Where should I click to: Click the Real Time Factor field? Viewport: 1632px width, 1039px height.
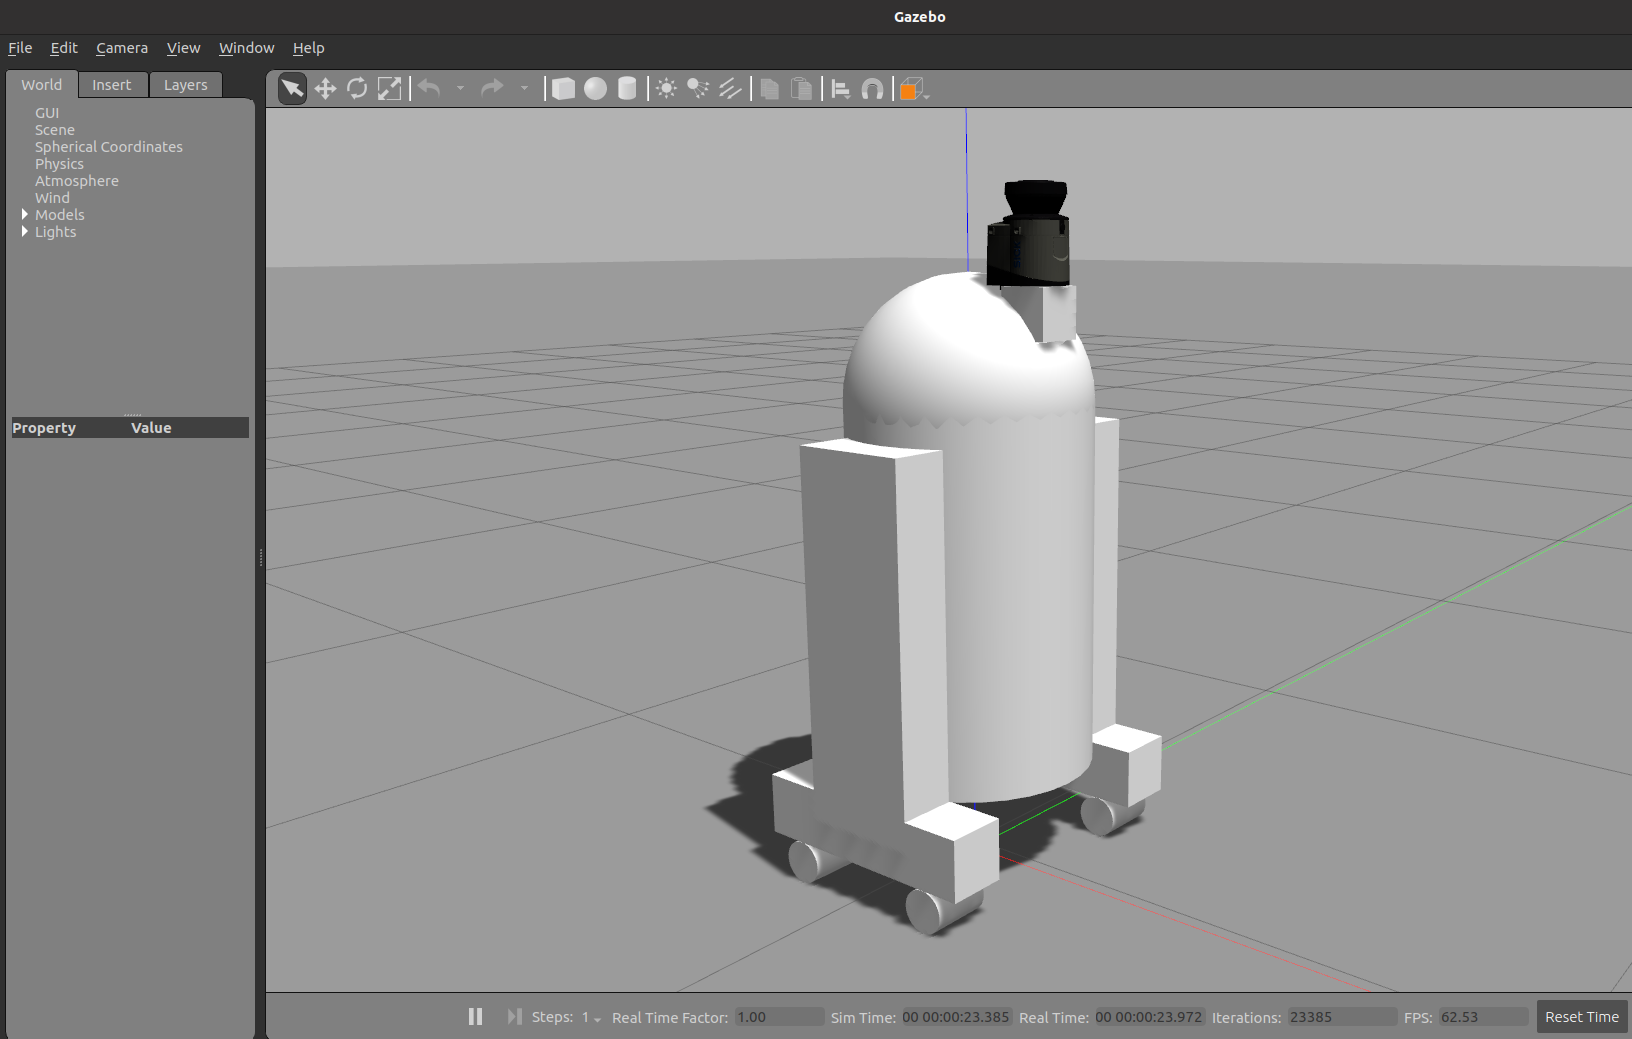click(x=779, y=1016)
